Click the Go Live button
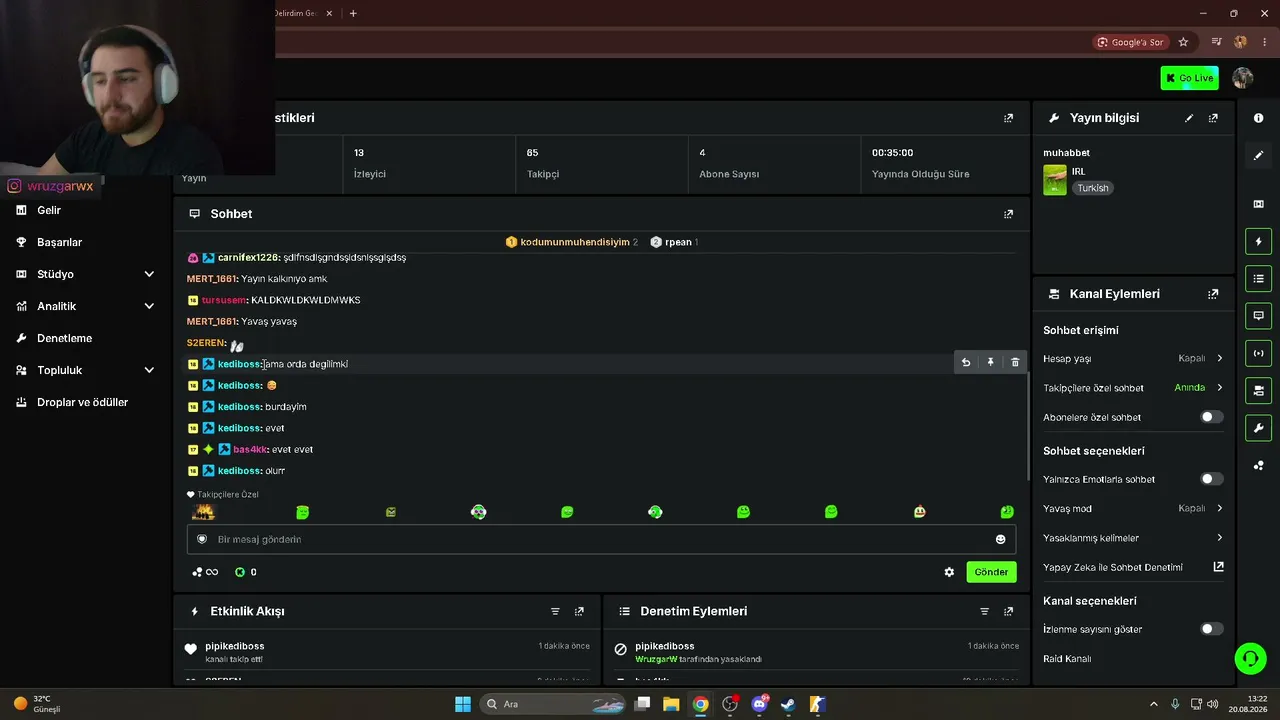Image resolution: width=1280 pixels, height=720 pixels. [1189, 78]
